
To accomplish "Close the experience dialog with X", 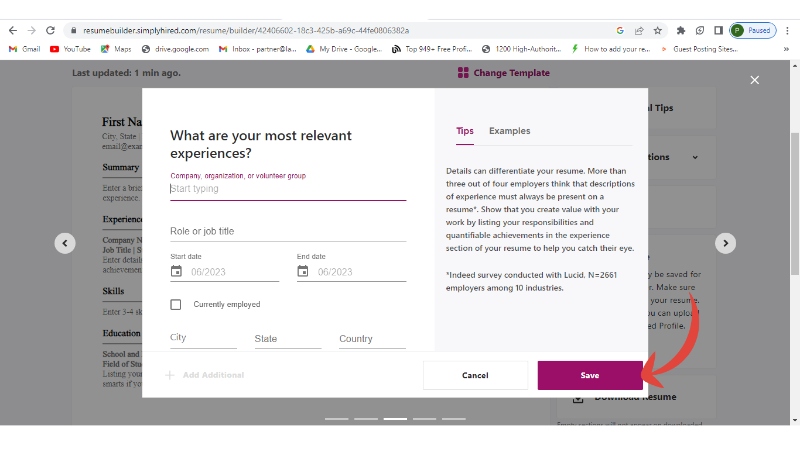I will 755,80.
